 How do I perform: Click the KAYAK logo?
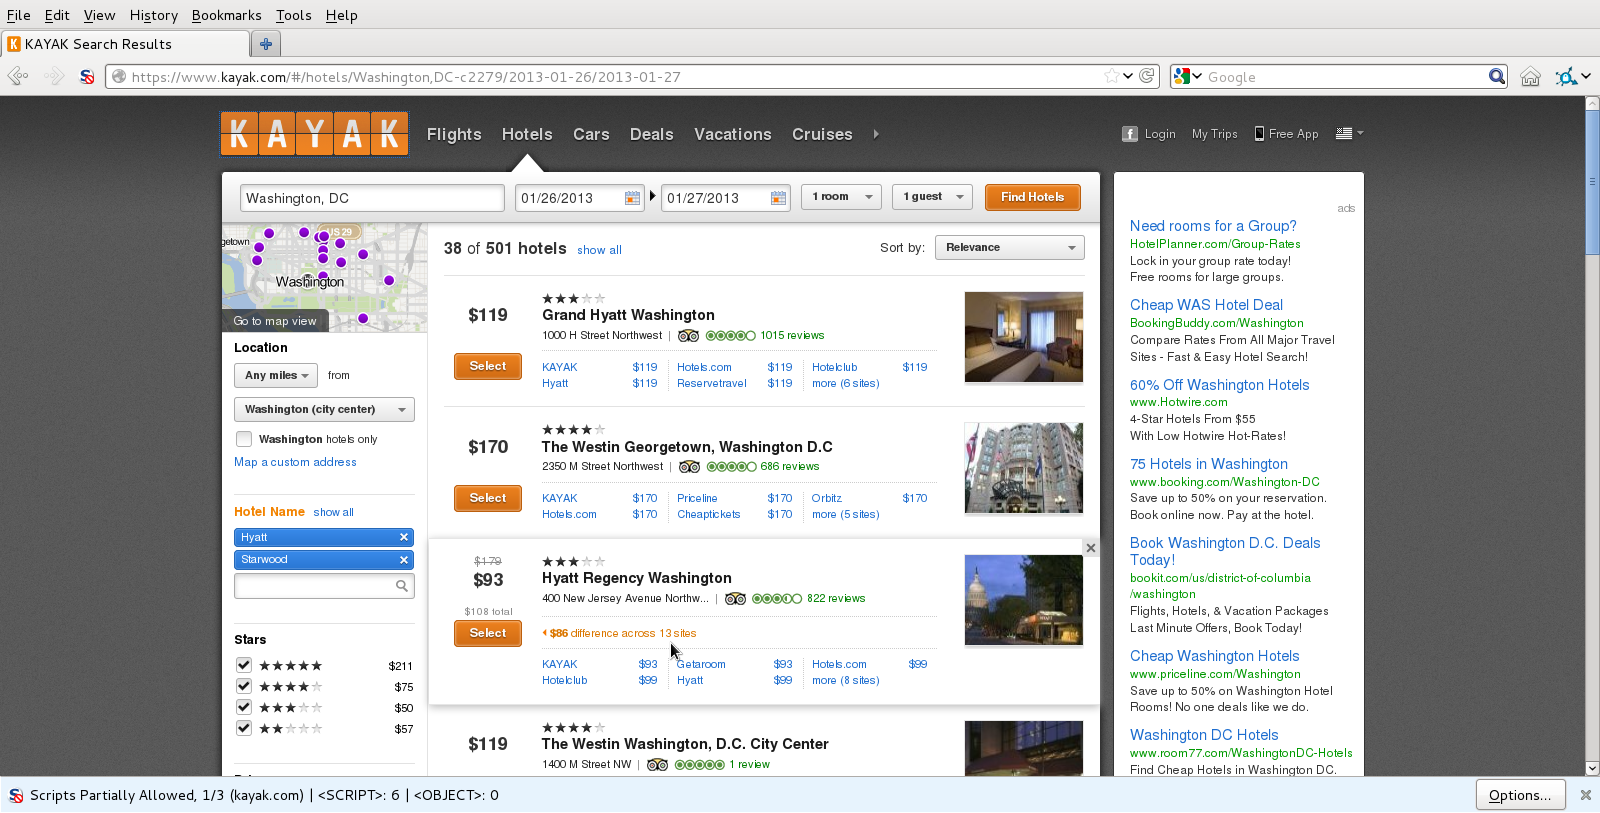point(314,134)
